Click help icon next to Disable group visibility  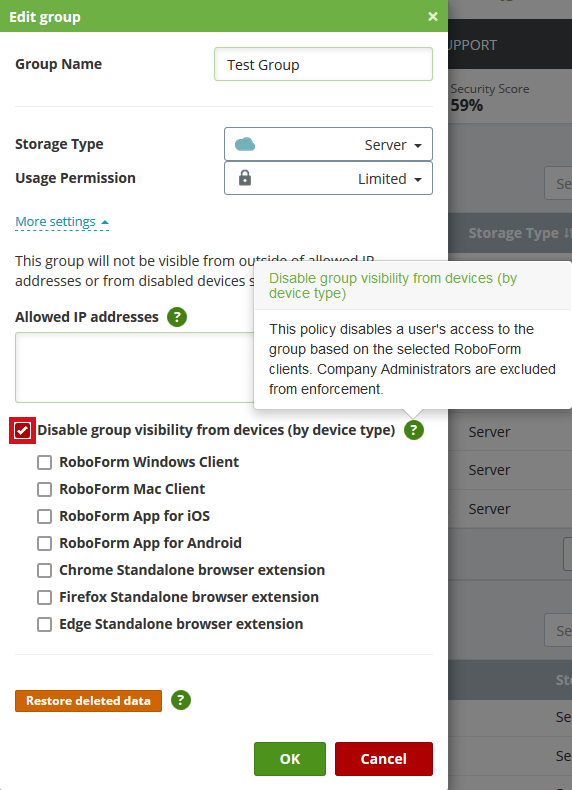tap(414, 430)
